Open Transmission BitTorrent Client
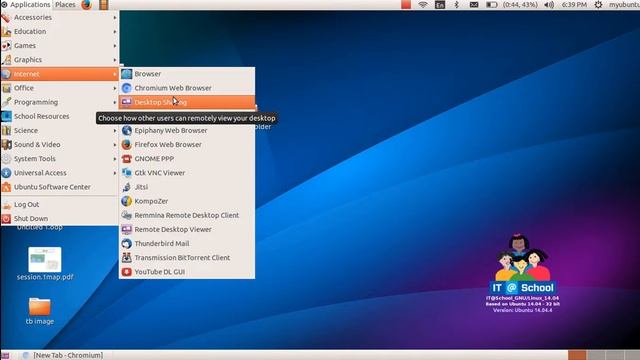Image resolution: width=640 pixels, height=360 pixels. (187, 258)
